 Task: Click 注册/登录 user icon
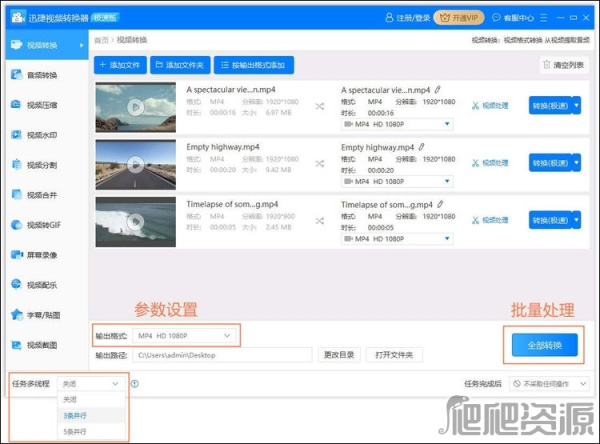(389, 18)
